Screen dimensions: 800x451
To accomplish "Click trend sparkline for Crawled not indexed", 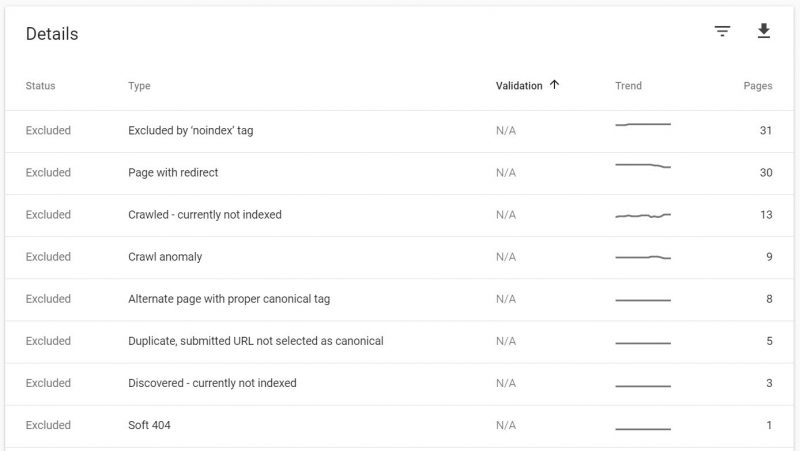I will pos(643,216).
